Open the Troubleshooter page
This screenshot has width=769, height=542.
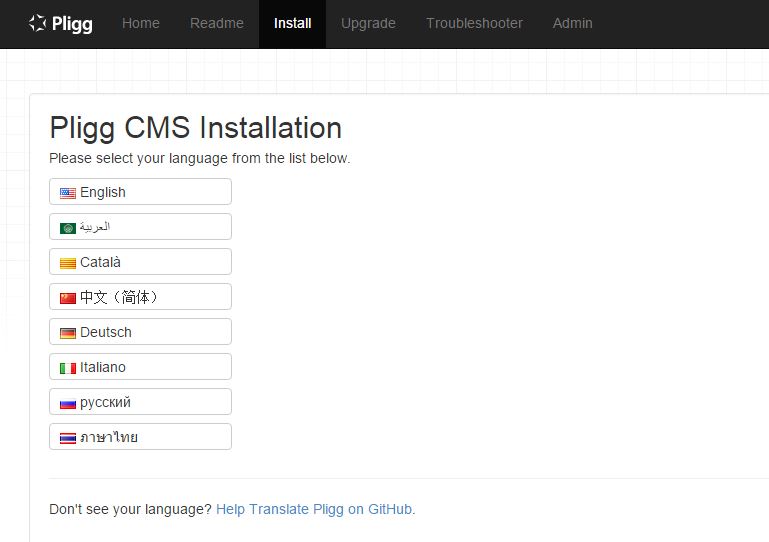(474, 23)
